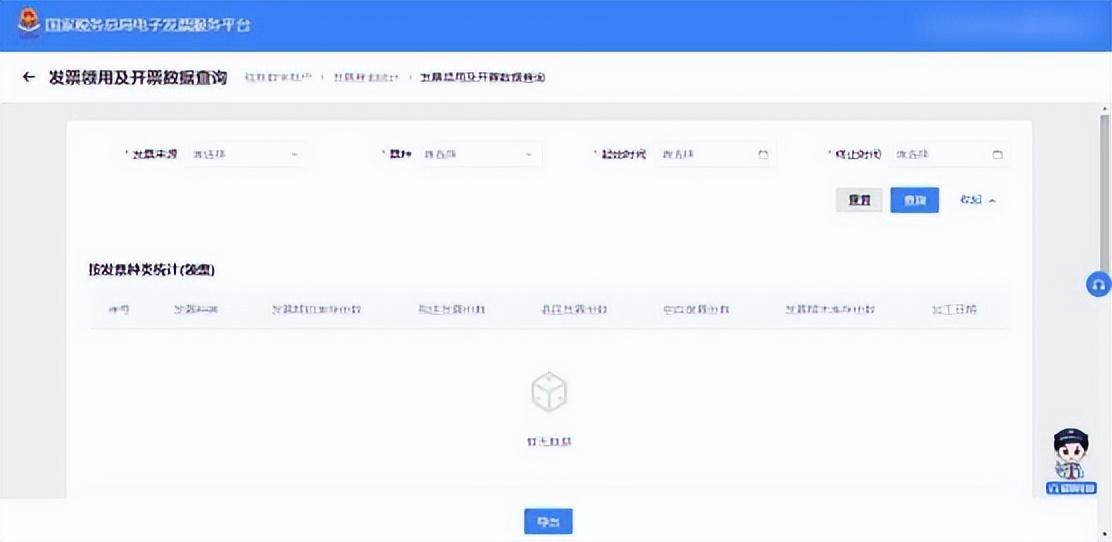Click the back arrow beside 发票领用及开票数据查询

click(28, 77)
